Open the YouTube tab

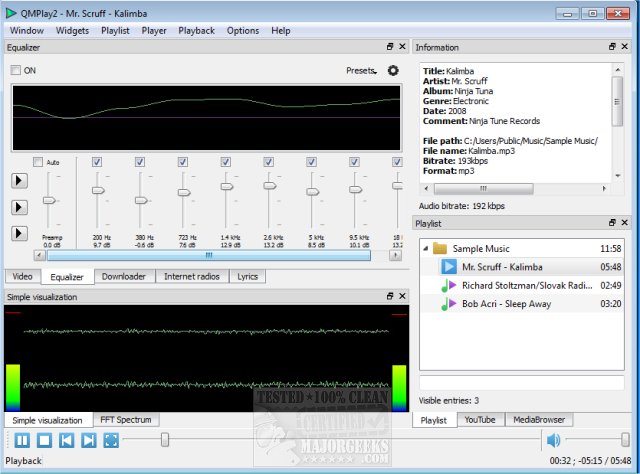tap(481, 419)
